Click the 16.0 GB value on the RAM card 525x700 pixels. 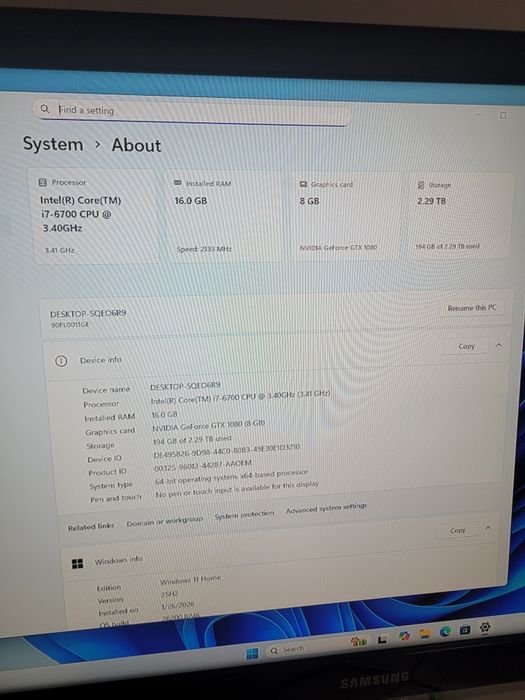pos(191,201)
